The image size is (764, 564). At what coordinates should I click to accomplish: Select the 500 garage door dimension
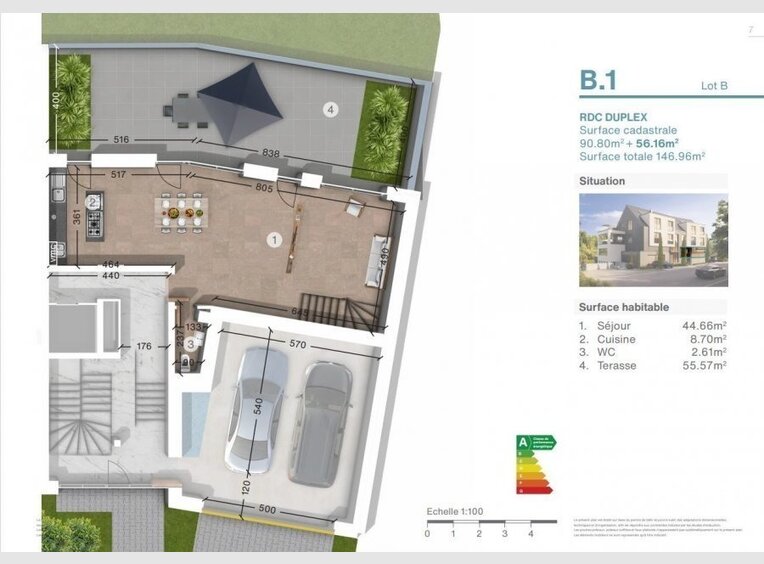tap(267, 509)
